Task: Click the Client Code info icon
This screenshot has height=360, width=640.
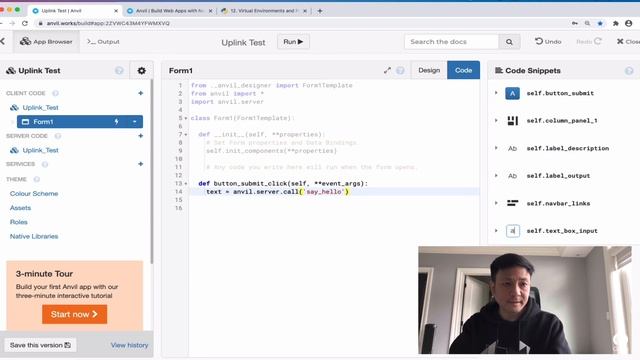Action: pos(56,93)
